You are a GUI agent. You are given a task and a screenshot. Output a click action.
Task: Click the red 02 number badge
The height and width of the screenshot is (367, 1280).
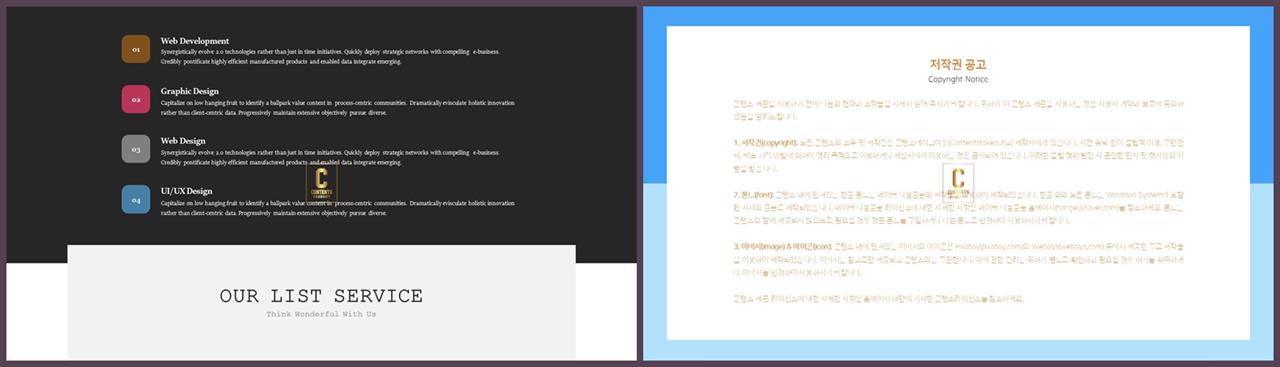click(136, 99)
